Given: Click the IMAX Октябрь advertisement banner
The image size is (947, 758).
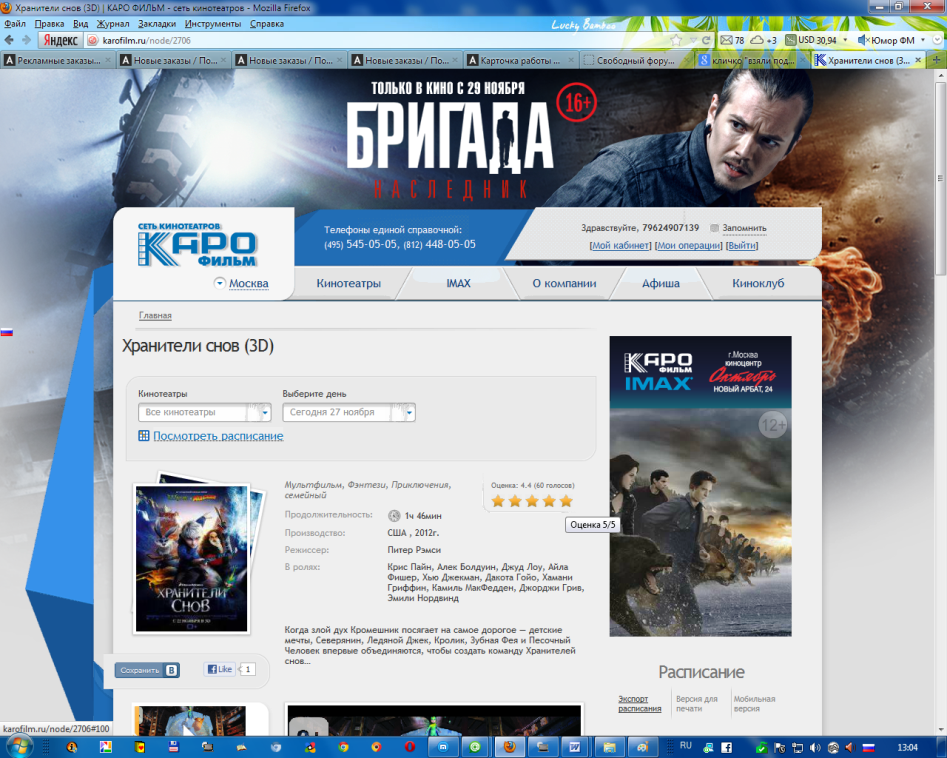Looking at the screenshot, I should [700, 486].
